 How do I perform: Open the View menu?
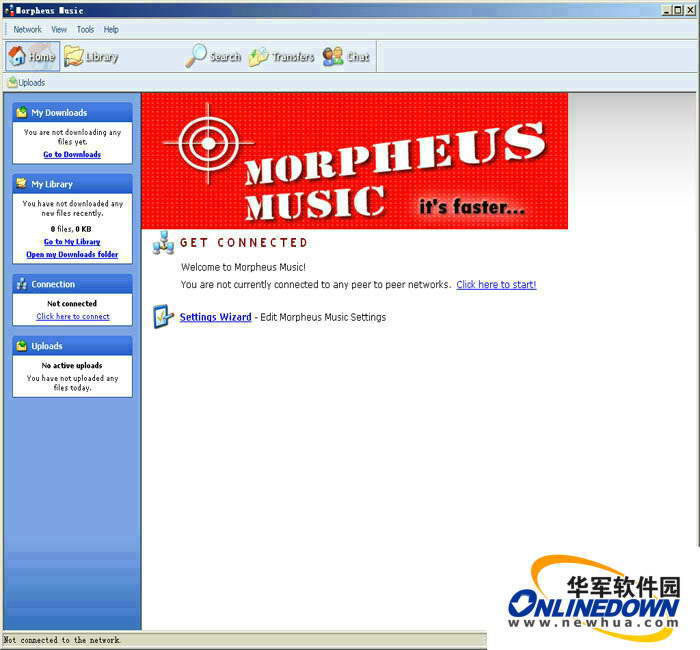[59, 29]
